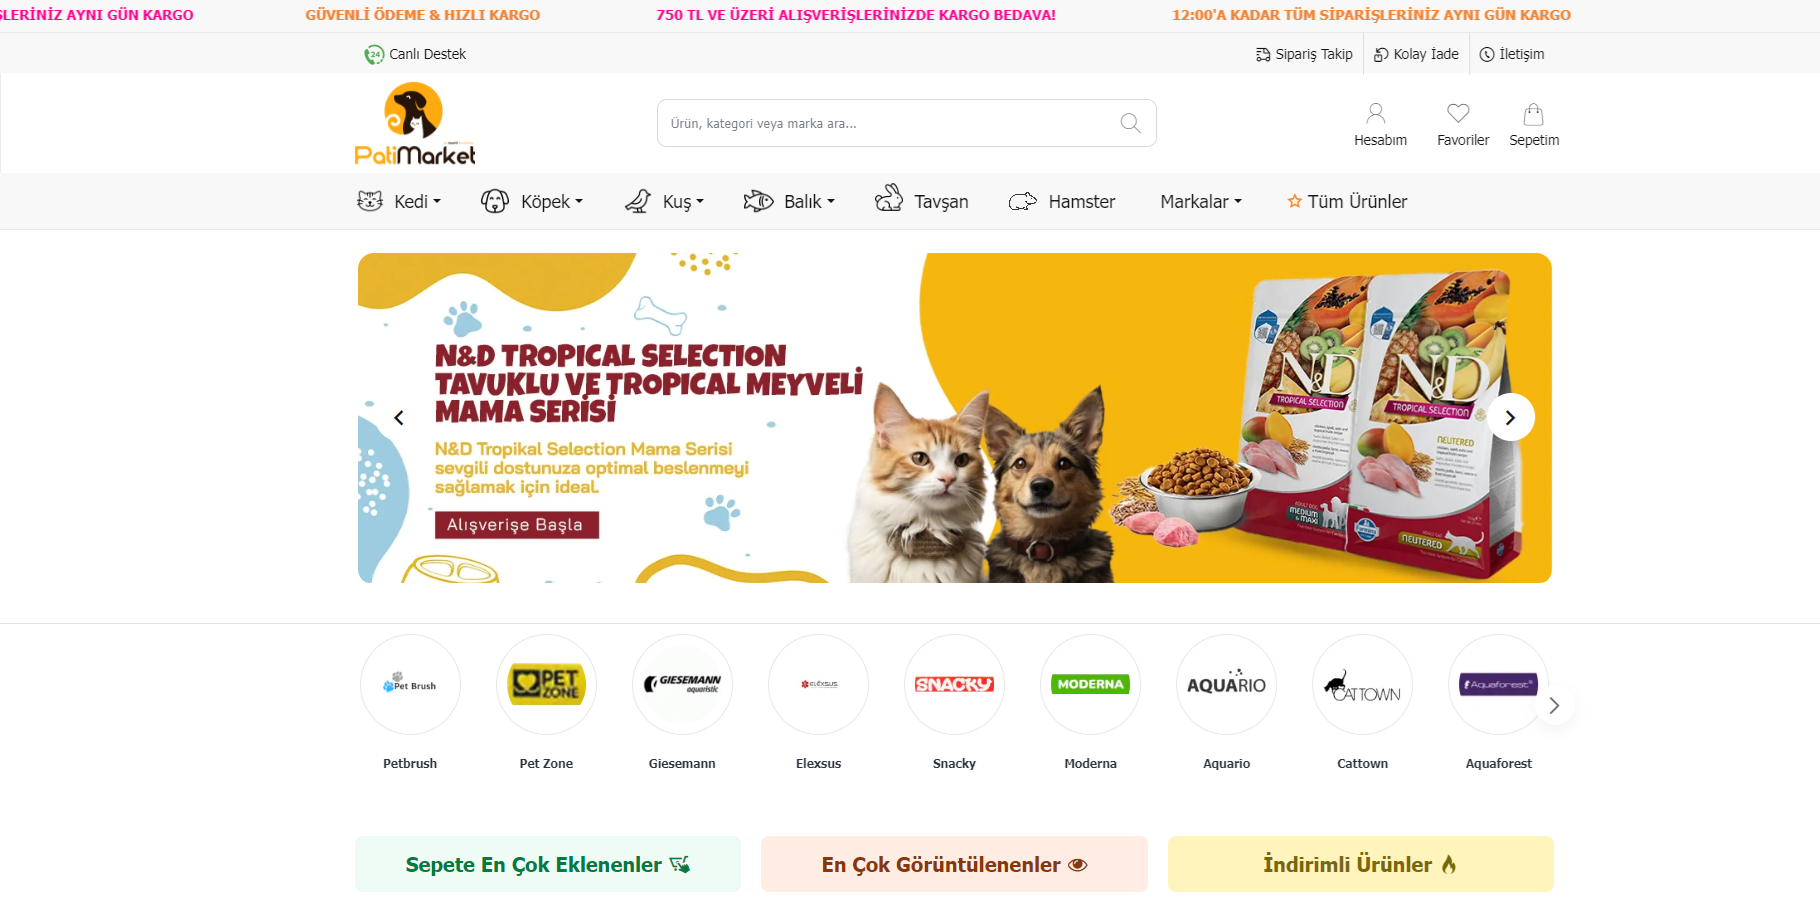Expand the Köpek dropdown menu
1820x907 pixels.
click(x=531, y=202)
